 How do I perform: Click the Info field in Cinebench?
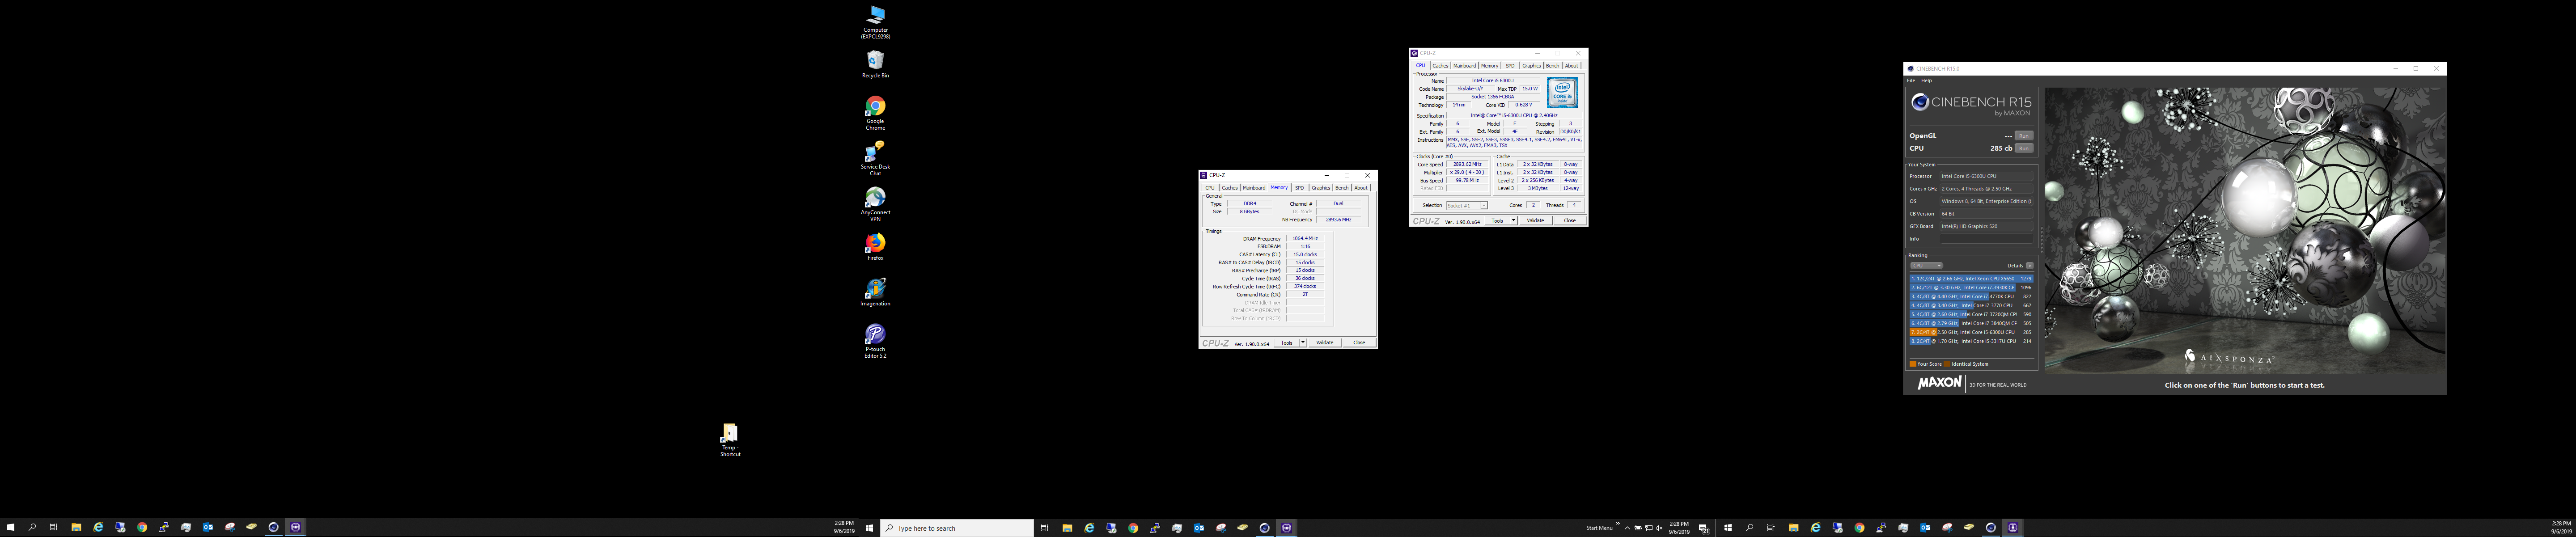click(x=1986, y=239)
